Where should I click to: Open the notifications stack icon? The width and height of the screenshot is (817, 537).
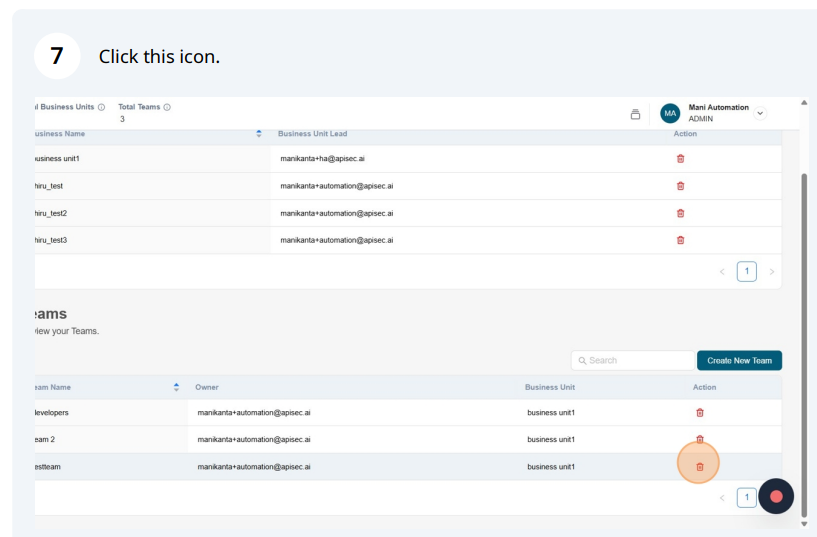click(x=635, y=114)
